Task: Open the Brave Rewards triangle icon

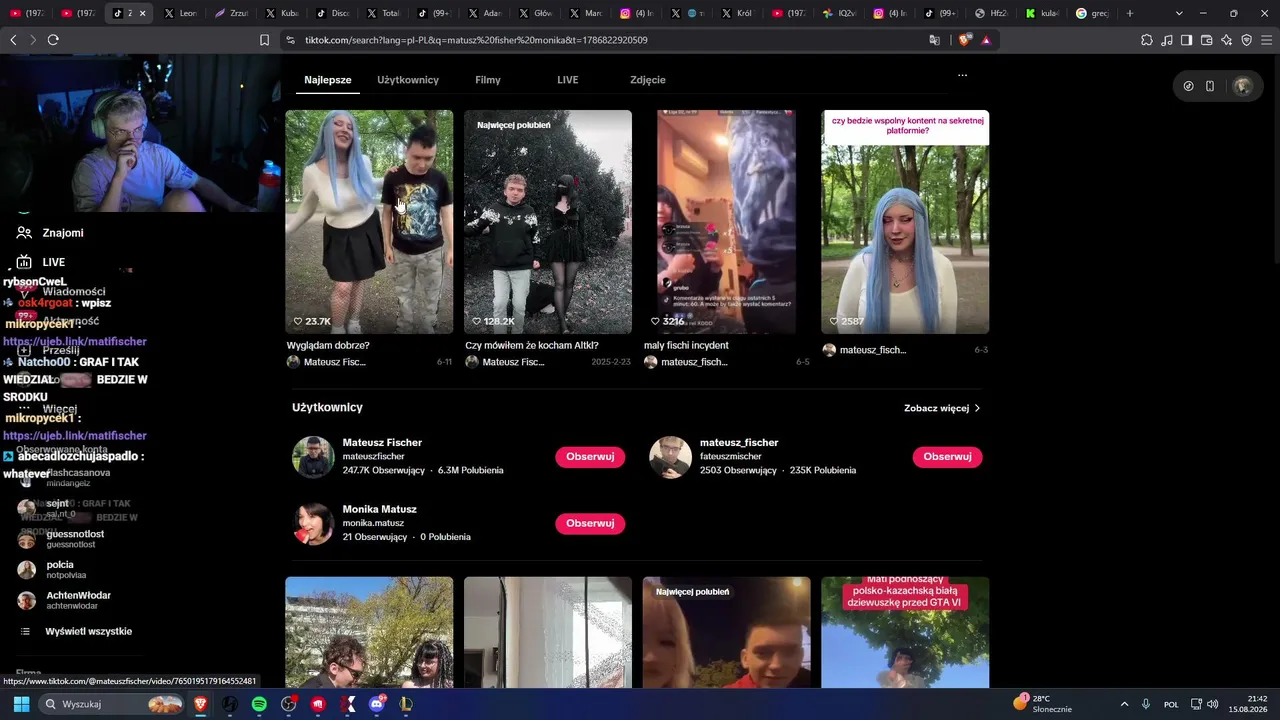Action: [x=986, y=40]
